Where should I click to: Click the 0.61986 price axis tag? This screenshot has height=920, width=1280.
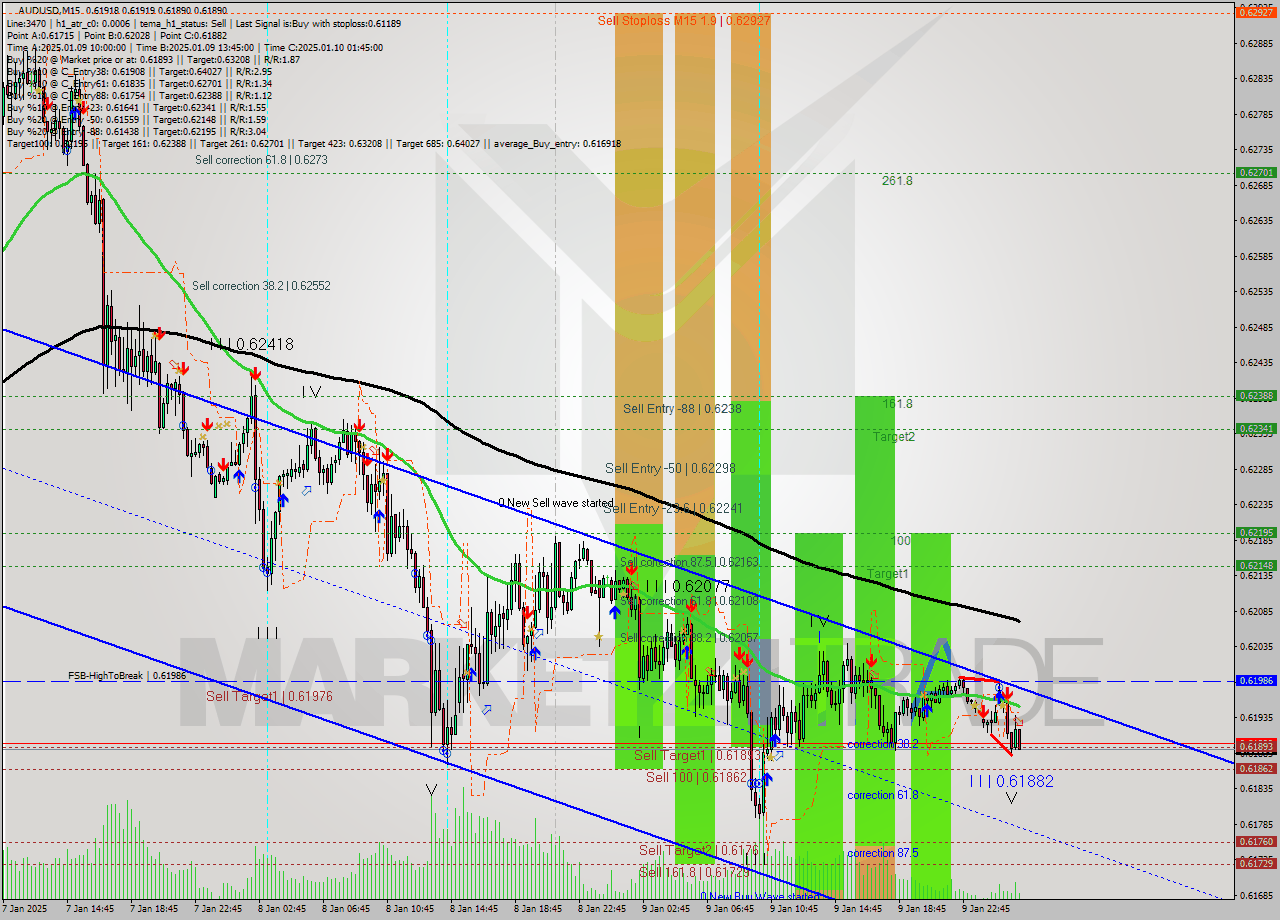1255,681
